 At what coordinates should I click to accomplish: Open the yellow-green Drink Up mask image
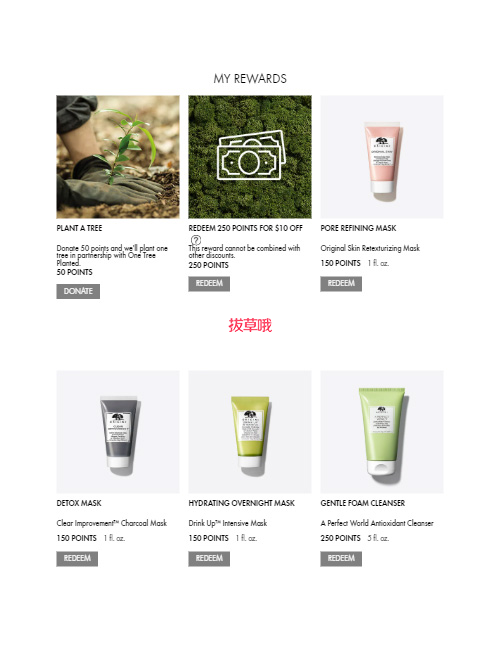250,432
